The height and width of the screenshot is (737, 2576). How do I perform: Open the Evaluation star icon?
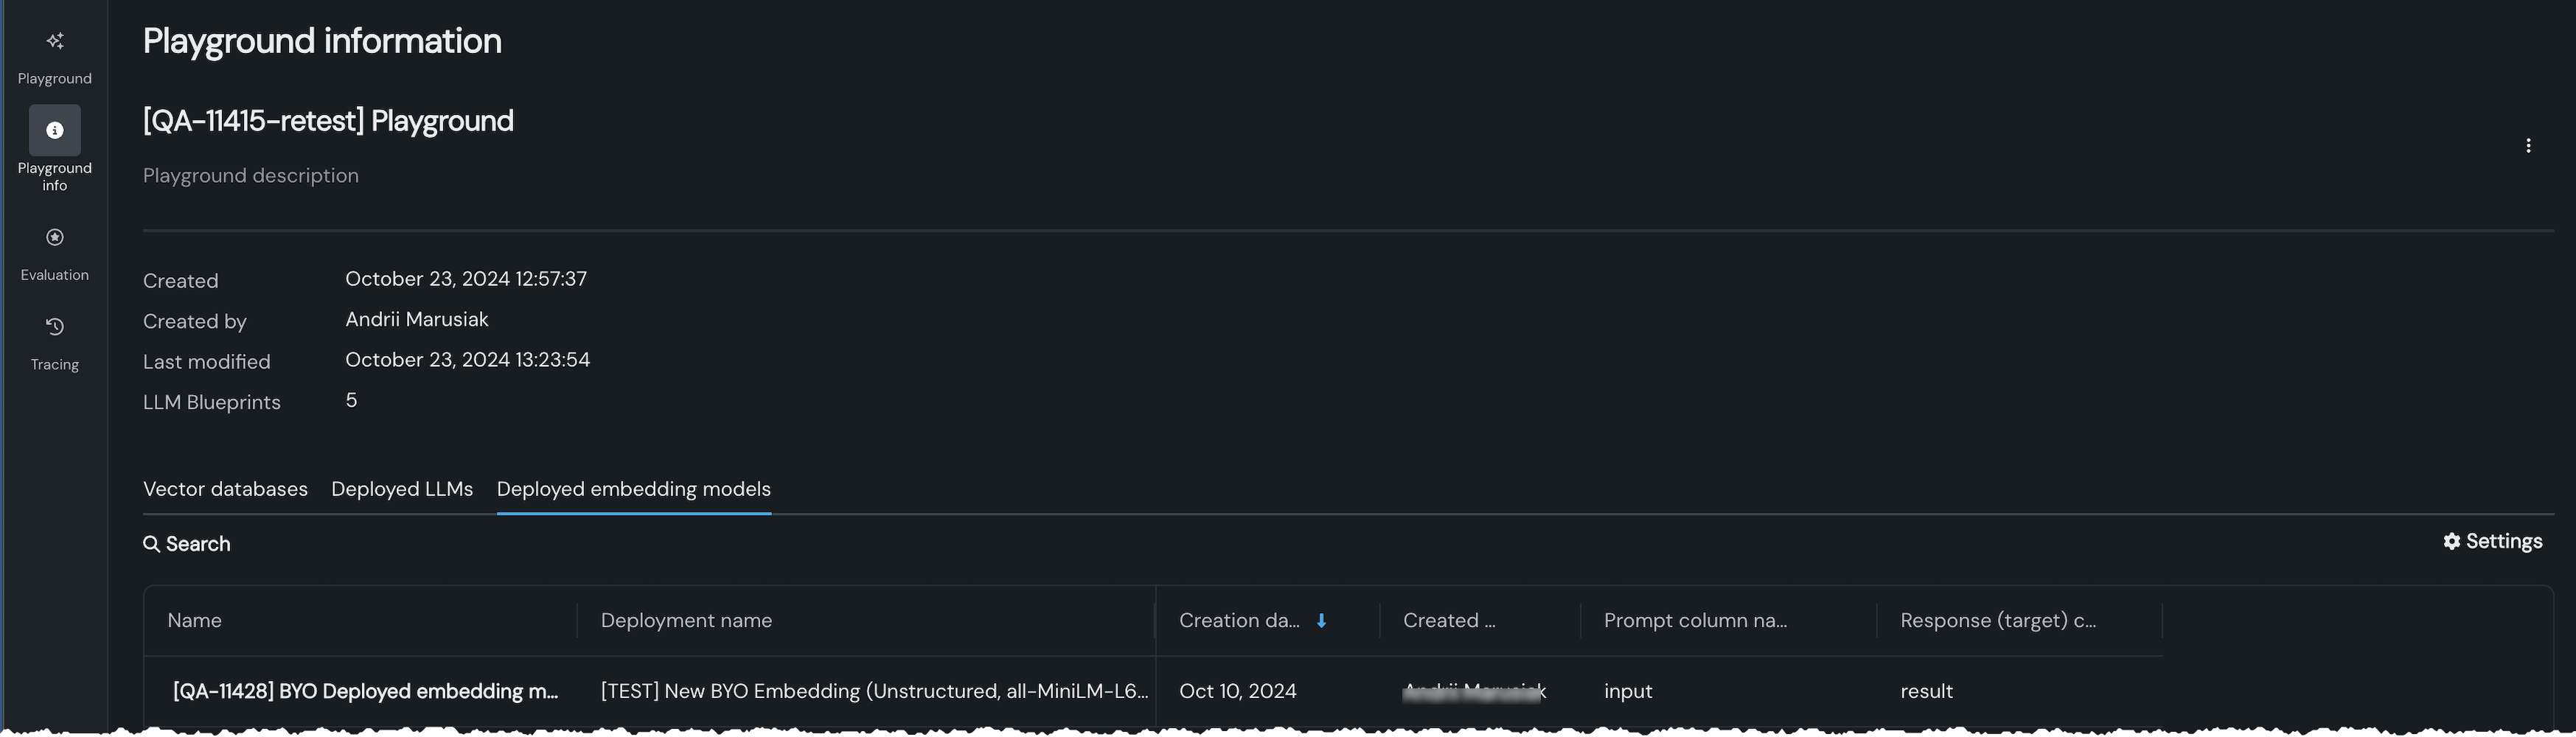click(x=55, y=238)
